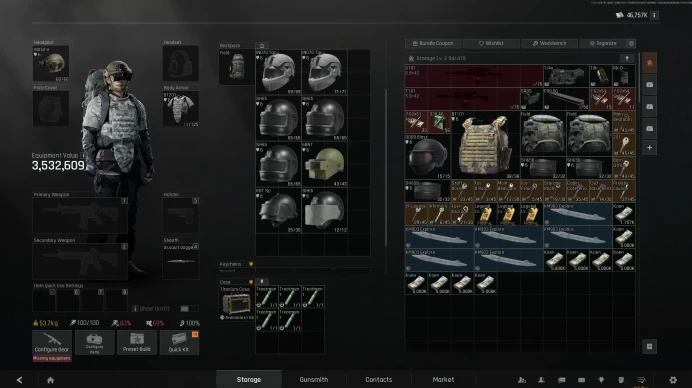Screen dimensions: 692x388
Task: Open Configure Gear
Action: point(52,343)
